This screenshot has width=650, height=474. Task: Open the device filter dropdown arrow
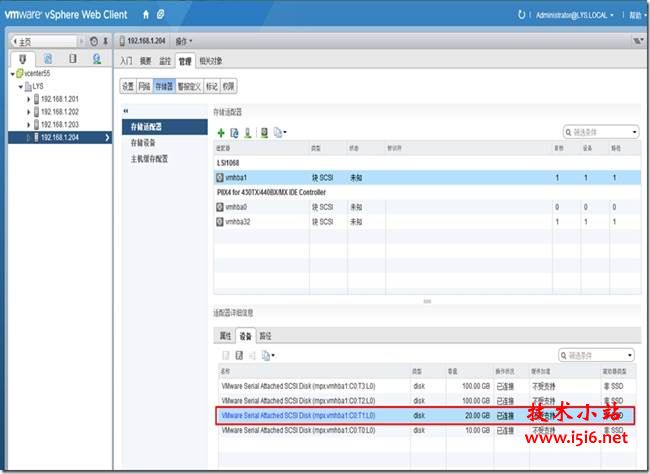point(630,355)
